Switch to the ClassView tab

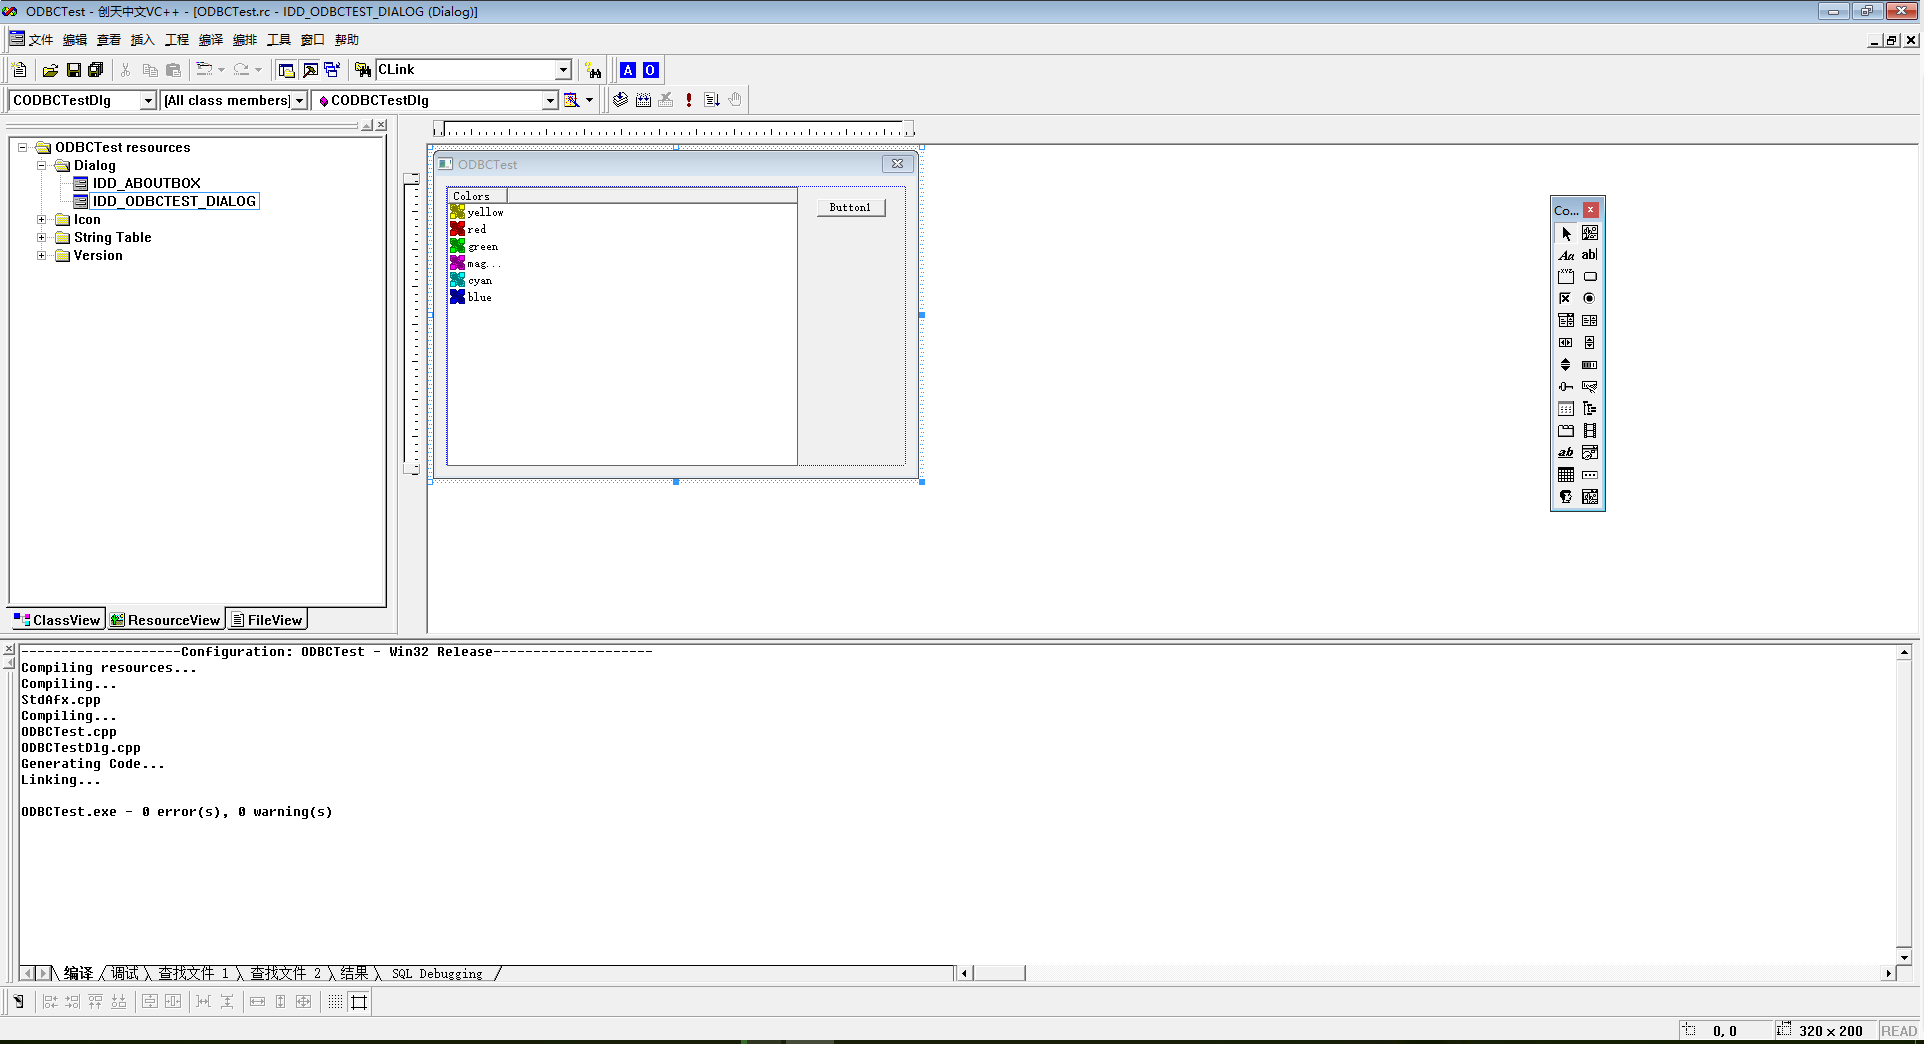tap(57, 620)
